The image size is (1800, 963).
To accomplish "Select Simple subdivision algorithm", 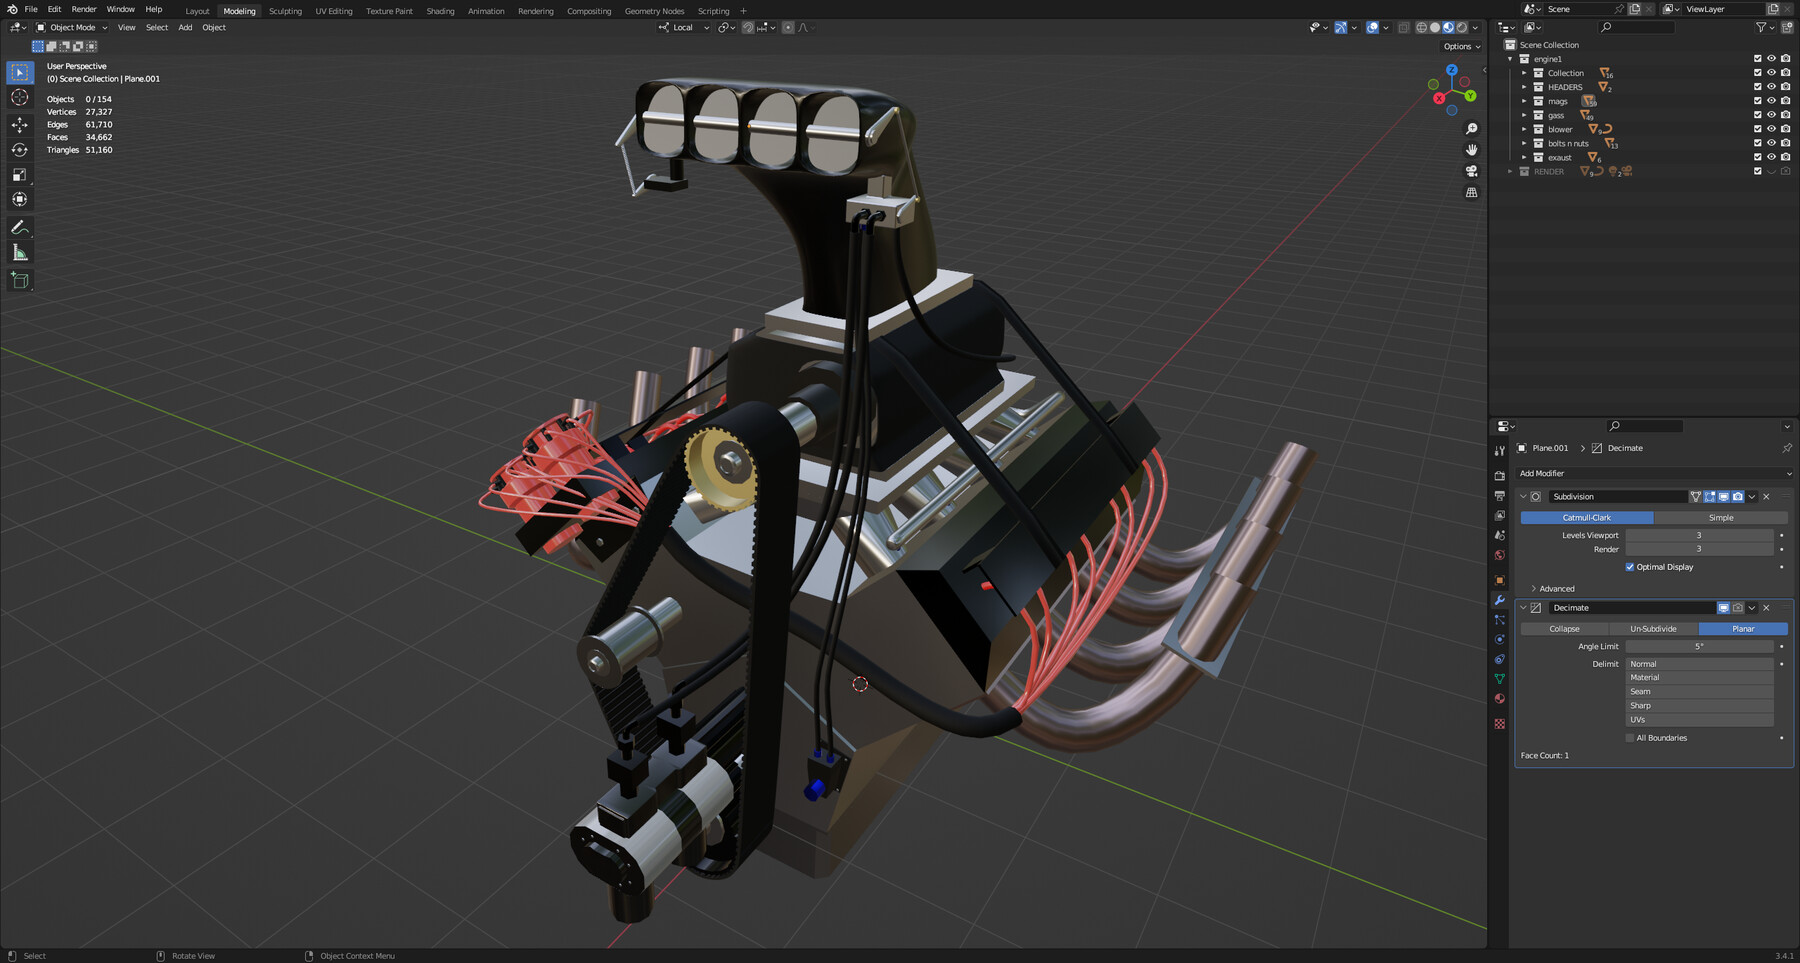I will tap(1720, 517).
